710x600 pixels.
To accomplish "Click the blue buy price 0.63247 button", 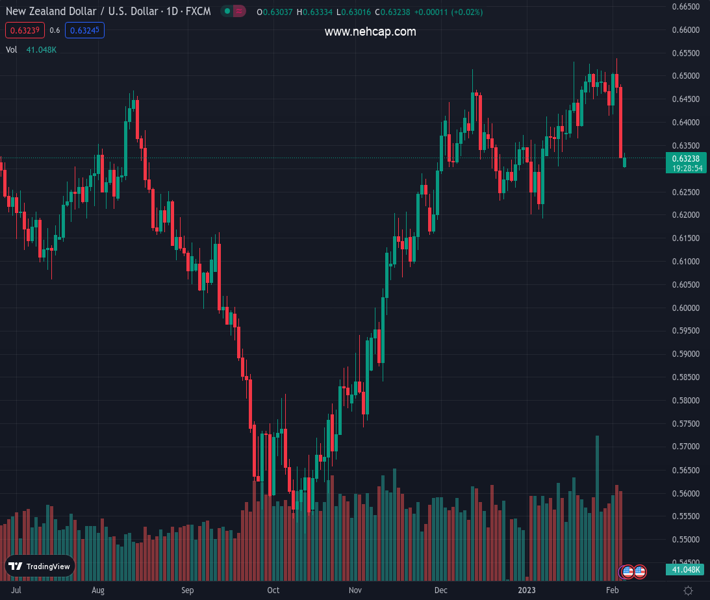I will tap(85, 30).
